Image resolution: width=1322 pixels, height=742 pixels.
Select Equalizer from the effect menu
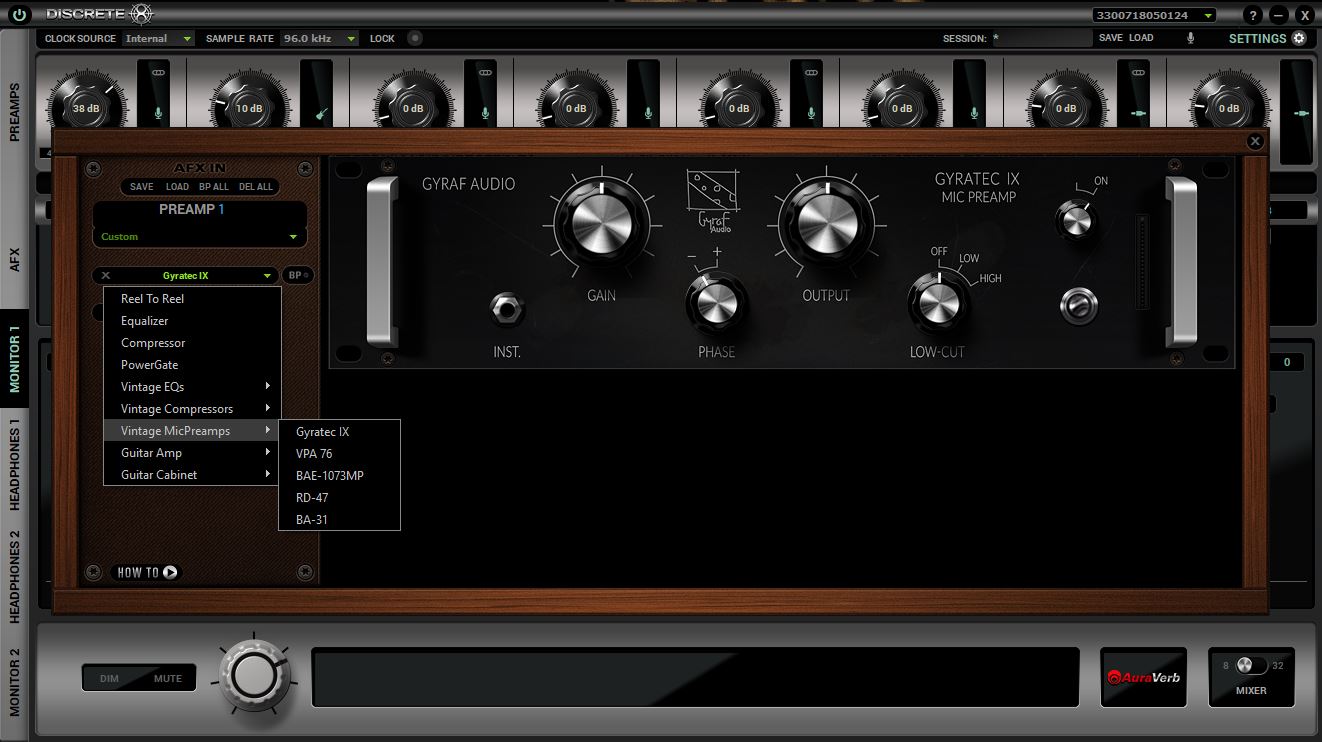tap(193, 321)
